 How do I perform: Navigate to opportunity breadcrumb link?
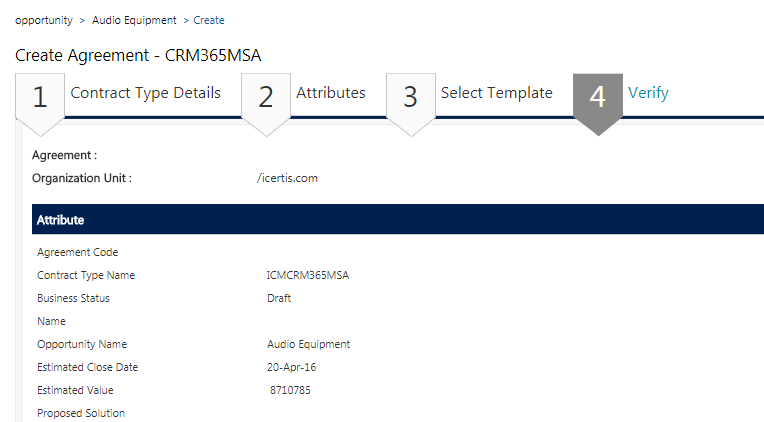43,20
